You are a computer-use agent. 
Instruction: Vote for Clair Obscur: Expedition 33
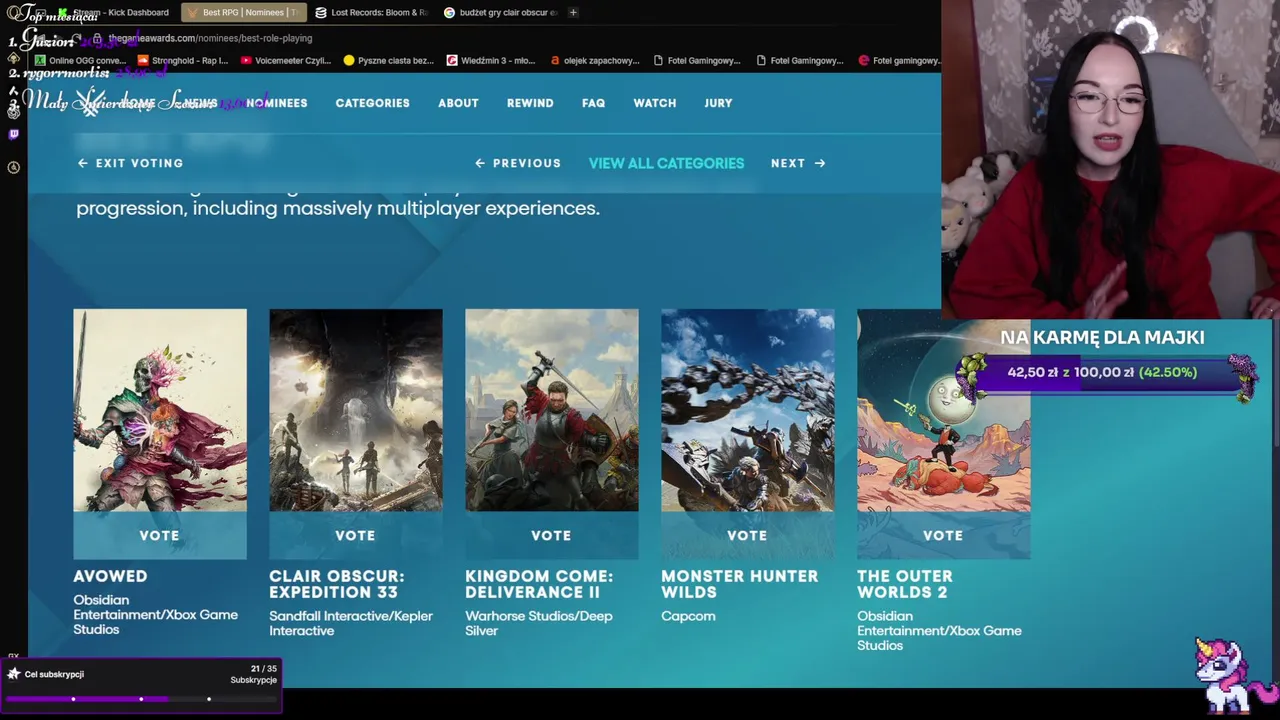(355, 536)
